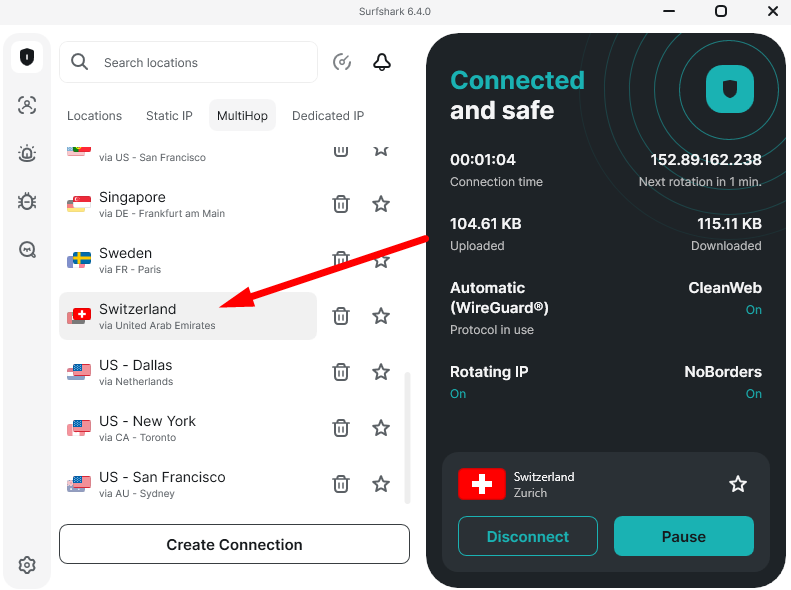This screenshot has height=590, width=791.
Task: Select Singapore via Frankfurt am Main
Action: (188, 204)
